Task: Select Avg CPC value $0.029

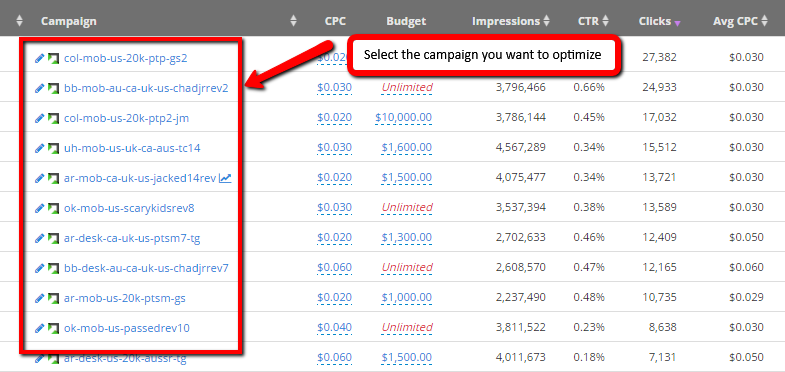Action: (746, 298)
